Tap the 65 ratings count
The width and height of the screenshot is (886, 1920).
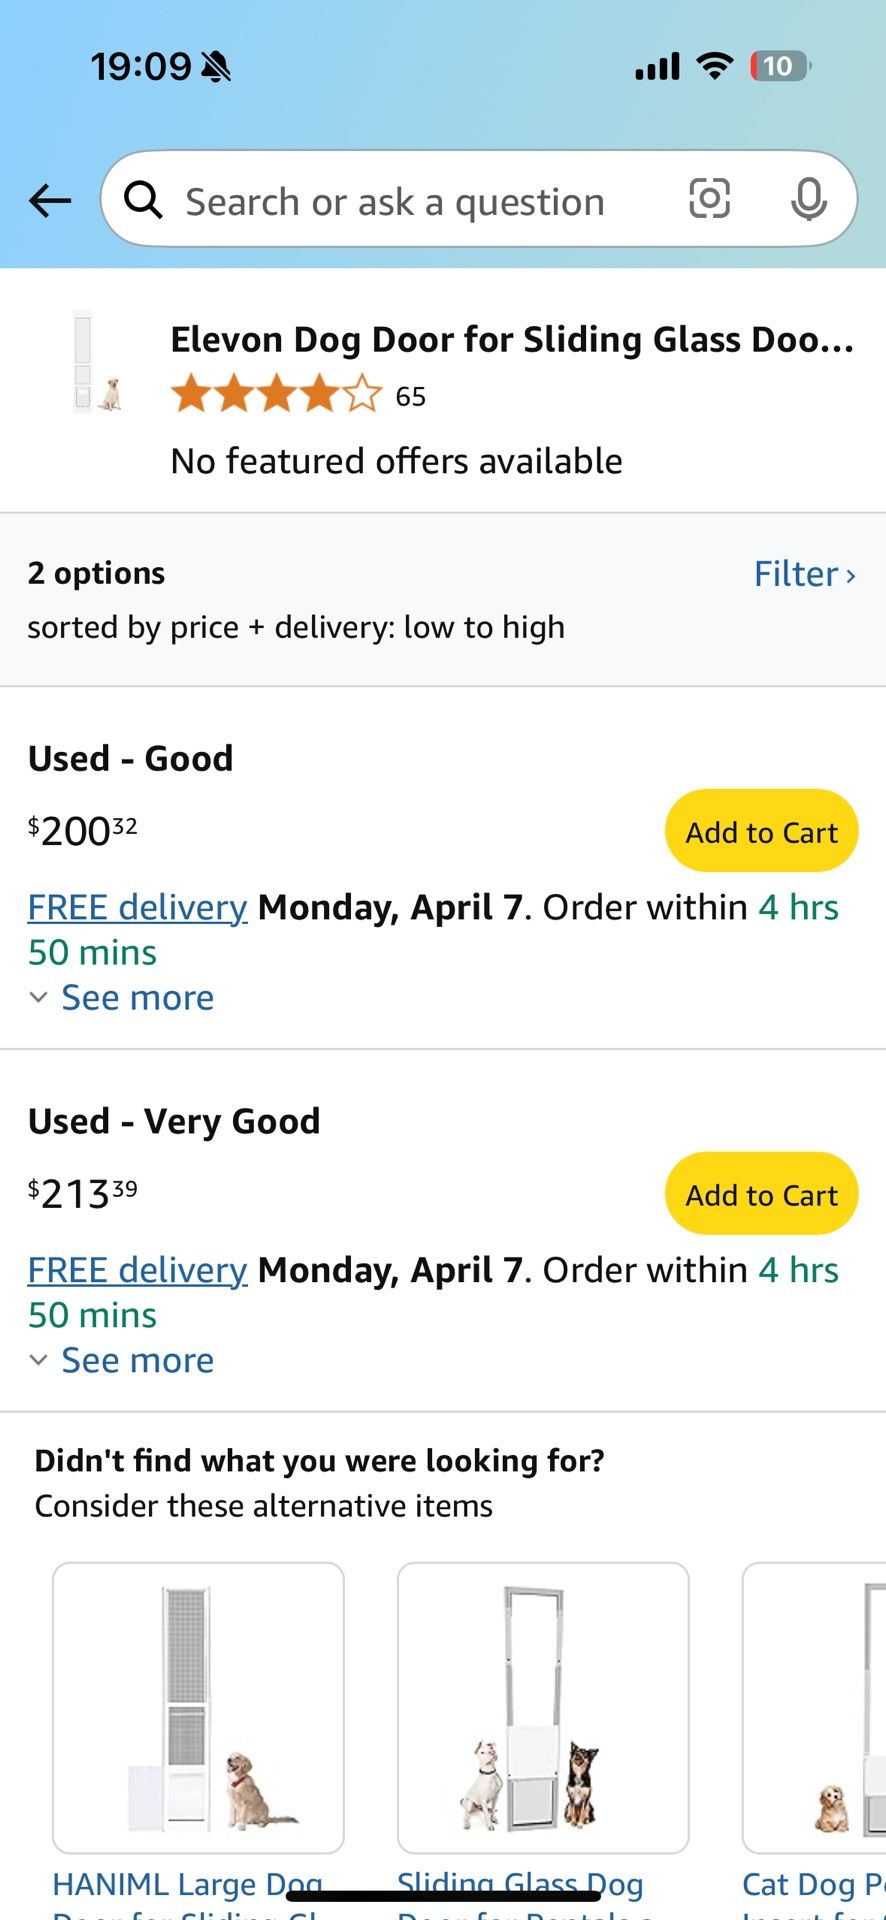410,397
